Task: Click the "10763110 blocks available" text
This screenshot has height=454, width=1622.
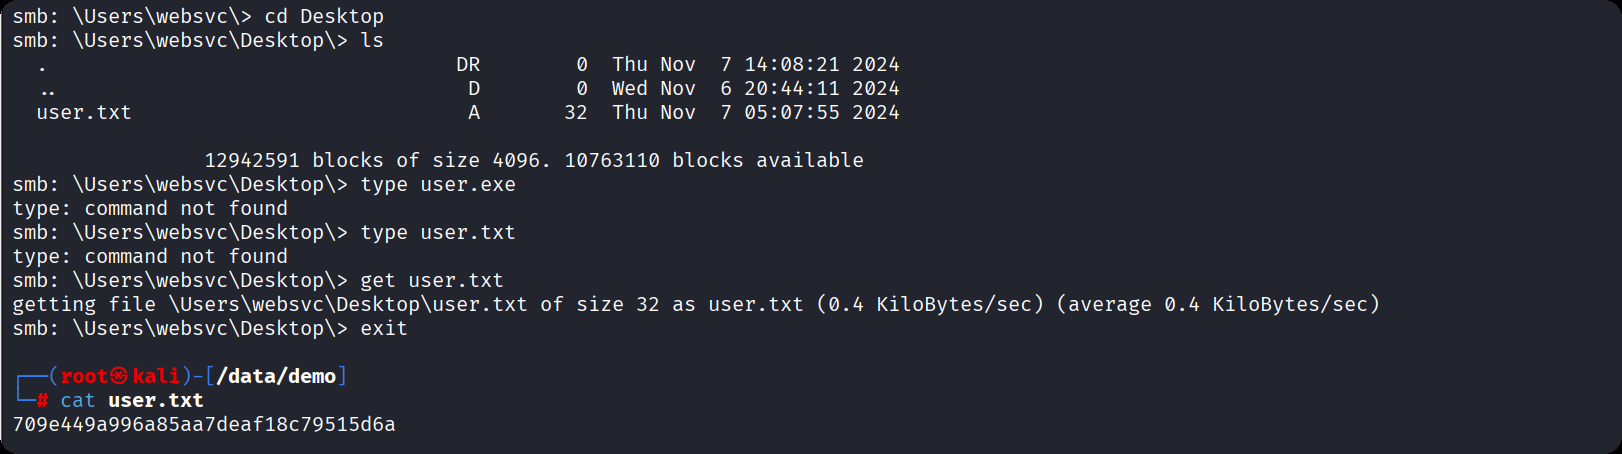Action: (x=714, y=160)
